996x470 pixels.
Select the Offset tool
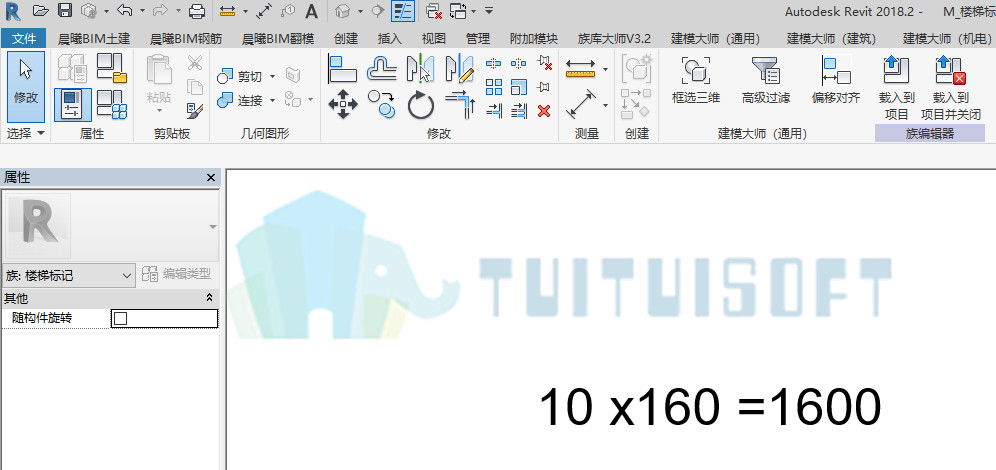[382, 69]
